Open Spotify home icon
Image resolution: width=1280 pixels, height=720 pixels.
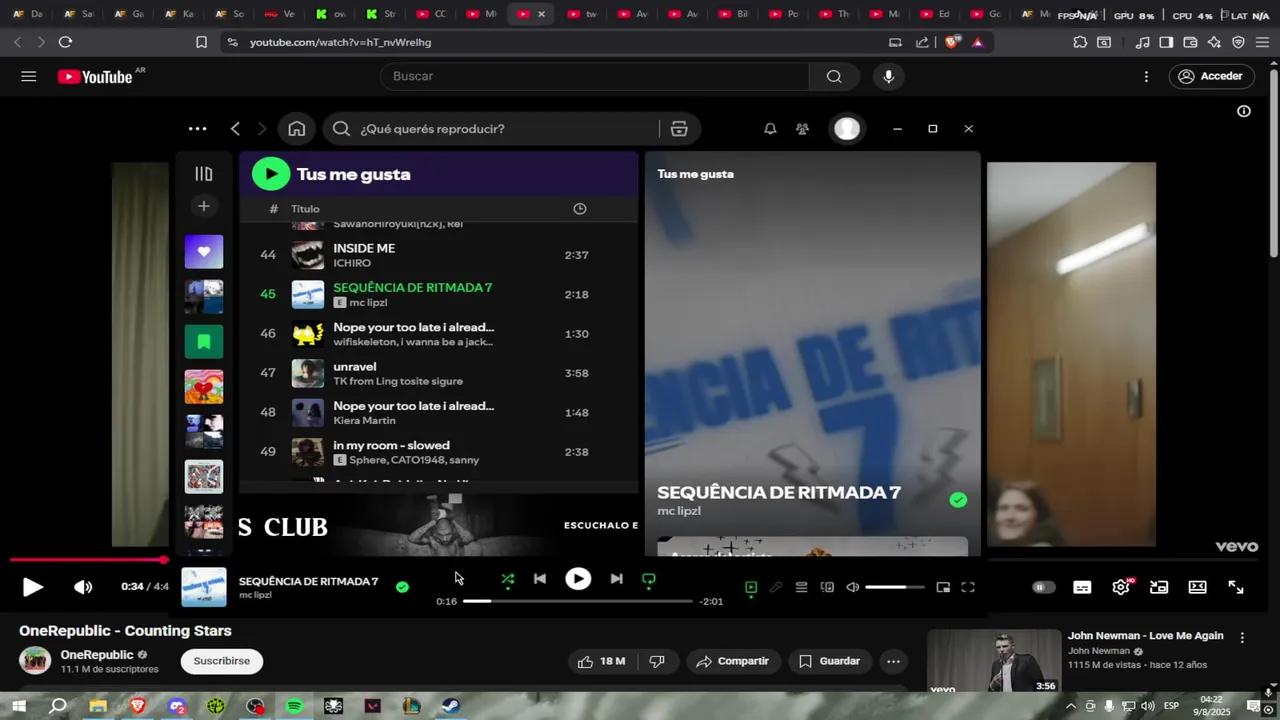[297, 129]
